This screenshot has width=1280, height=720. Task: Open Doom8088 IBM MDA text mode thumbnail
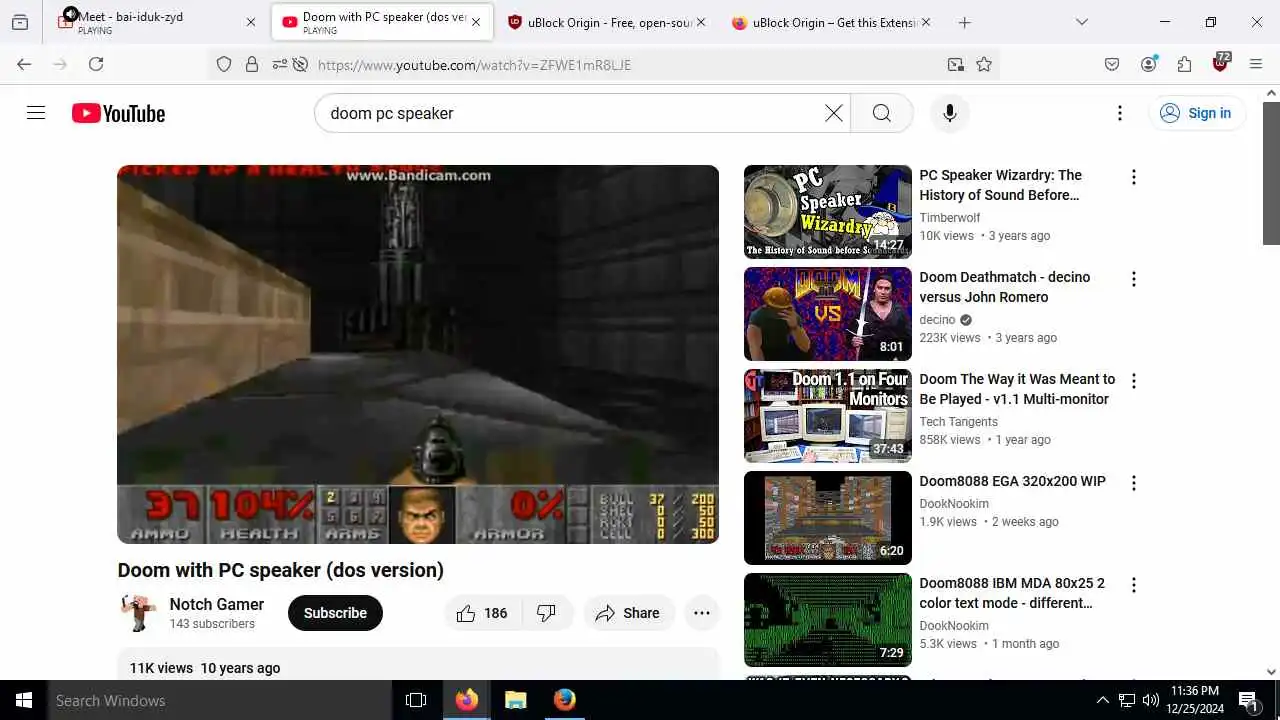pyautogui.click(x=828, y=620)
